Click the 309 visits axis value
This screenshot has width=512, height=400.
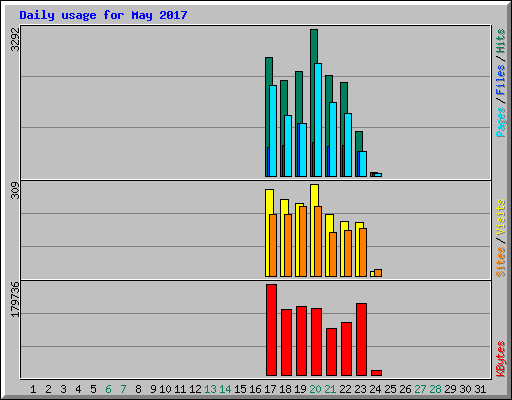tap(15, 190)
